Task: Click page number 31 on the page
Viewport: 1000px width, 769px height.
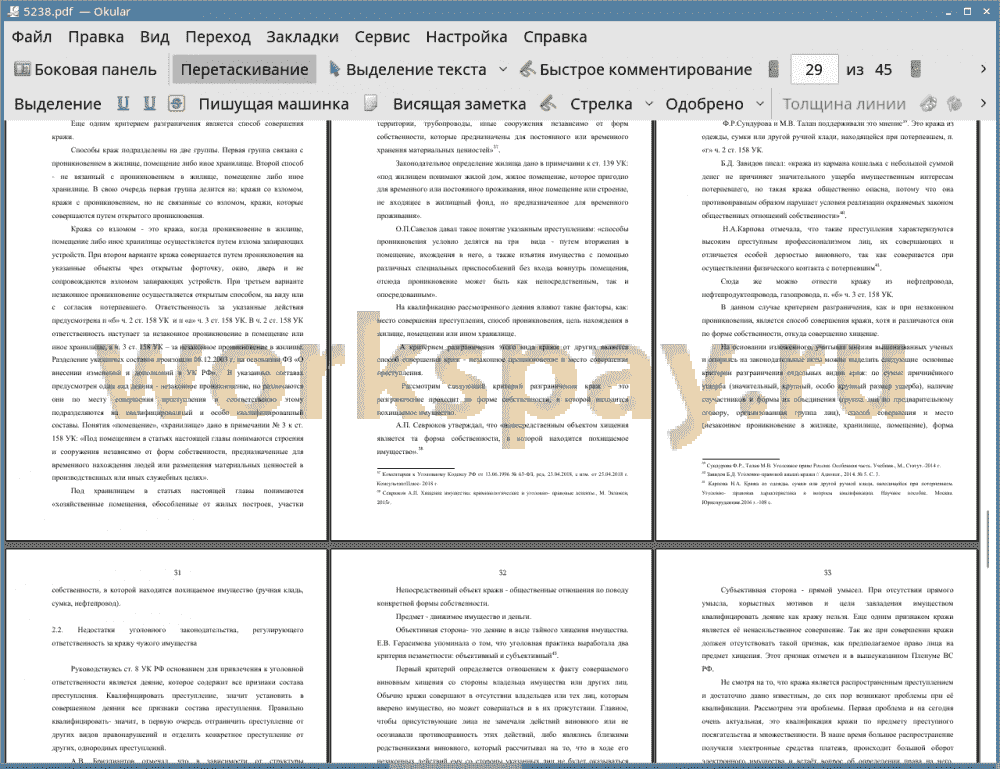Action: click(x=177, y=573)
